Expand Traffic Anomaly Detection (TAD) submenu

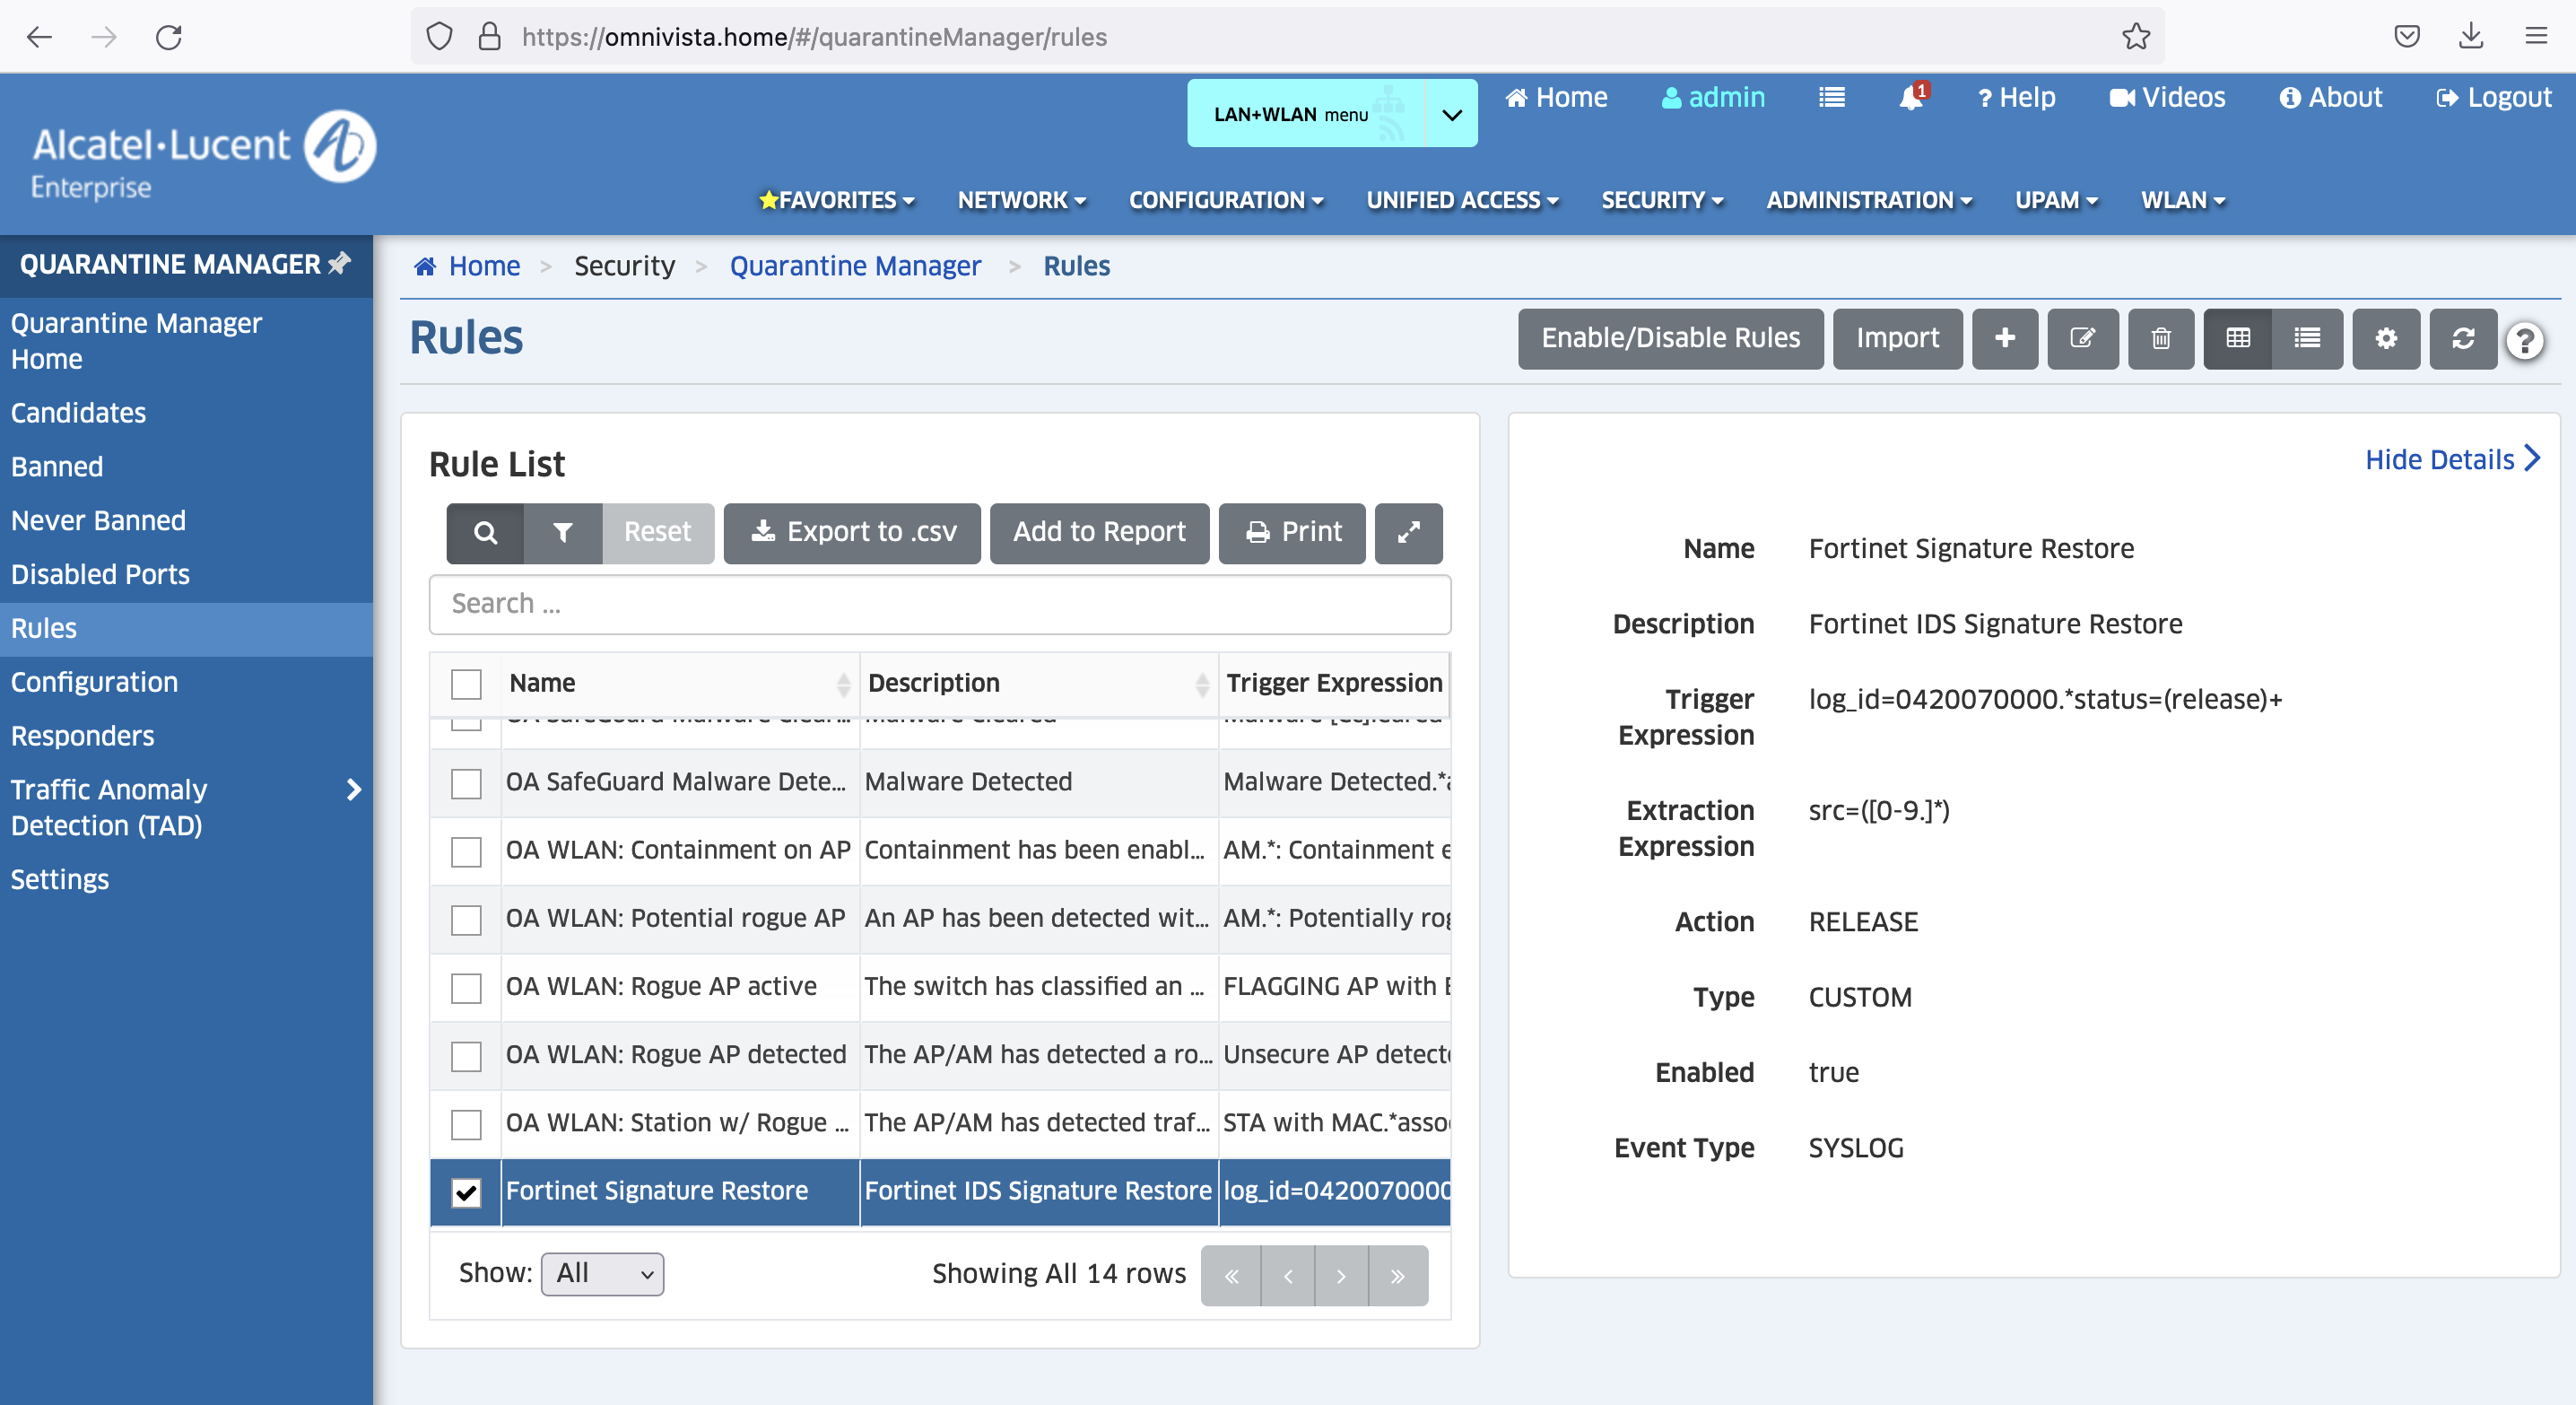coord(353,790)
